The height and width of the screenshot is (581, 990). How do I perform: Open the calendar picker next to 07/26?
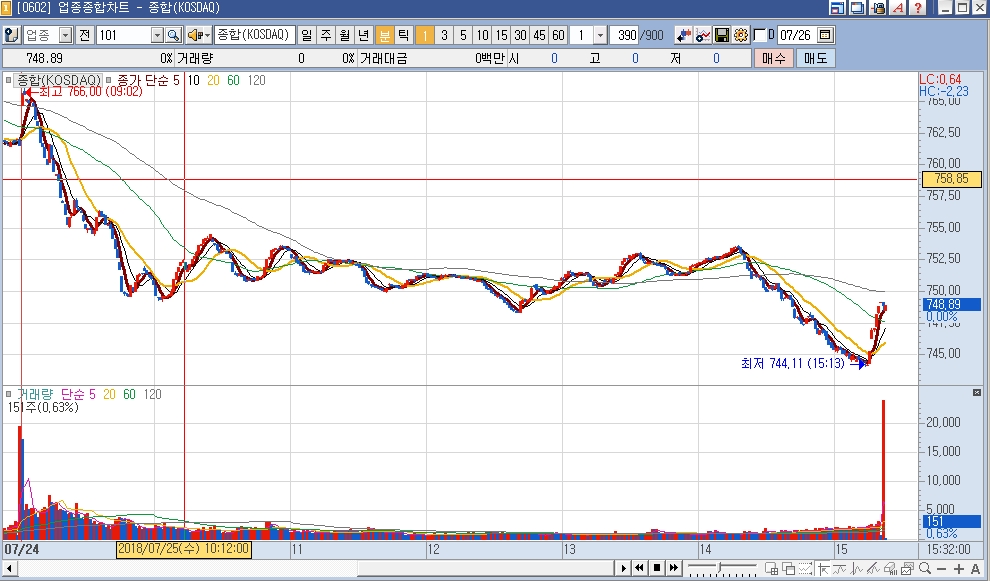pyautogui.click(x=825, y=35)
